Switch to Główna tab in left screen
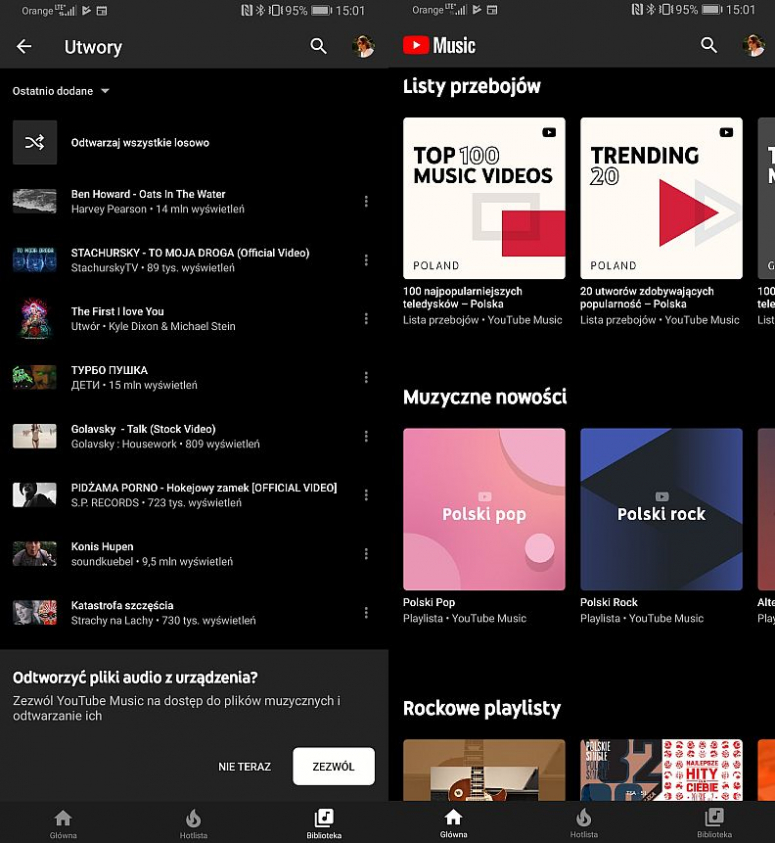Viewport: 775px width, 843px height. click(63, 824)
